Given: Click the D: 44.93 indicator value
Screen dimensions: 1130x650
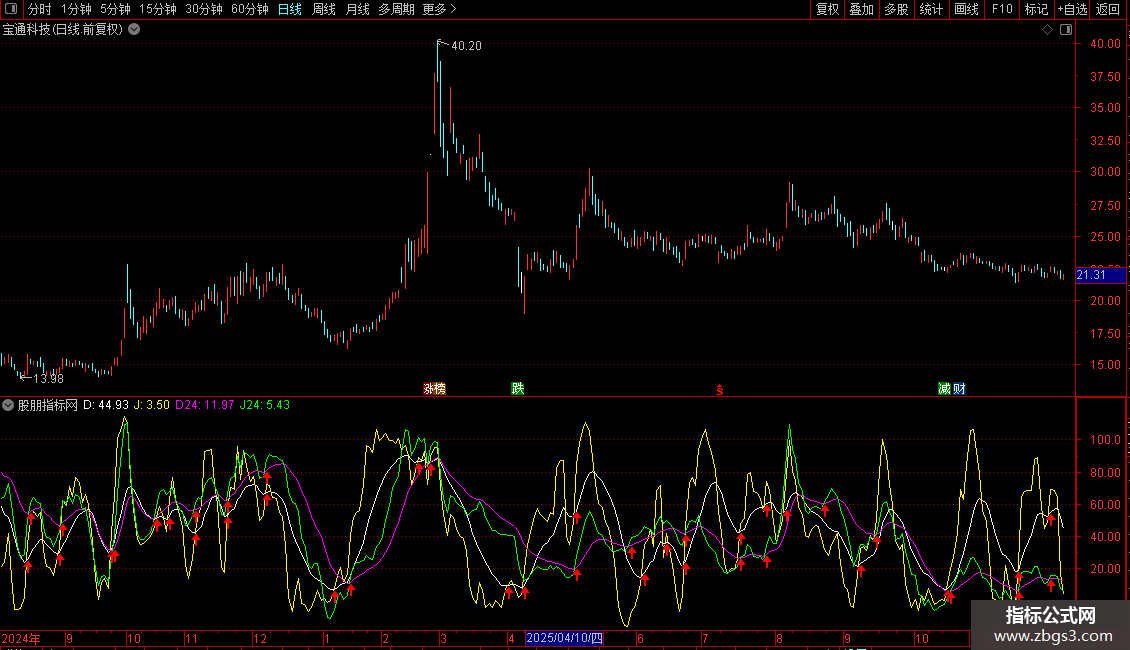Looking at the screenshot, I should point(106,405).
